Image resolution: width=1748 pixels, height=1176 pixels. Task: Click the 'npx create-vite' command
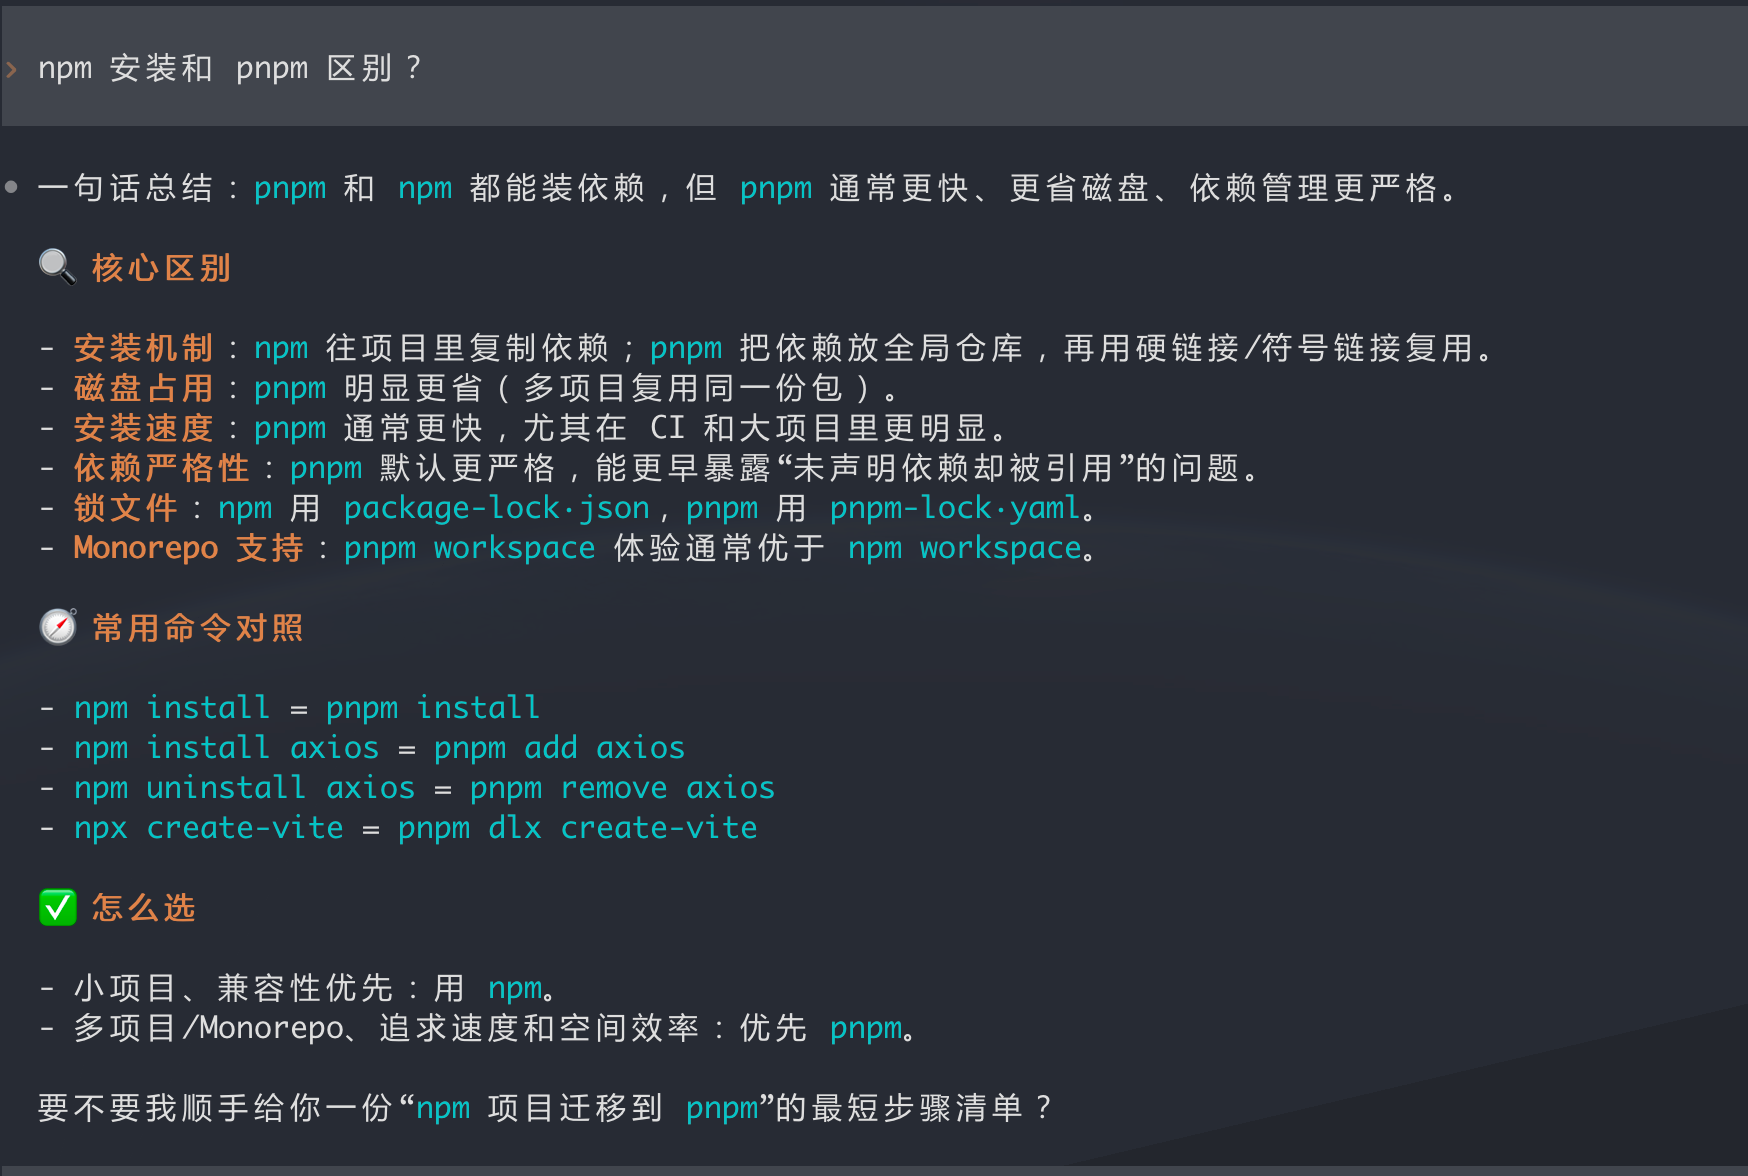(x=208, y=828)
